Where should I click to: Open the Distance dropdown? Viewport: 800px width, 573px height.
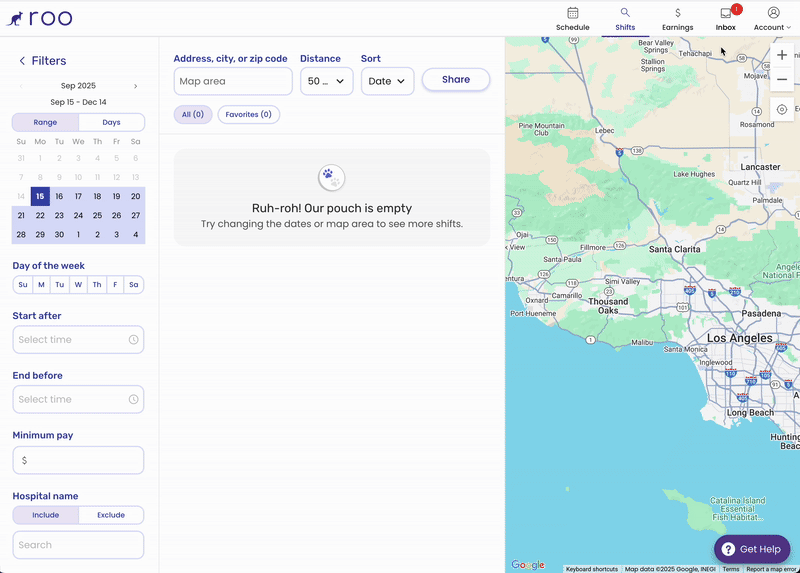coord(327,81)
